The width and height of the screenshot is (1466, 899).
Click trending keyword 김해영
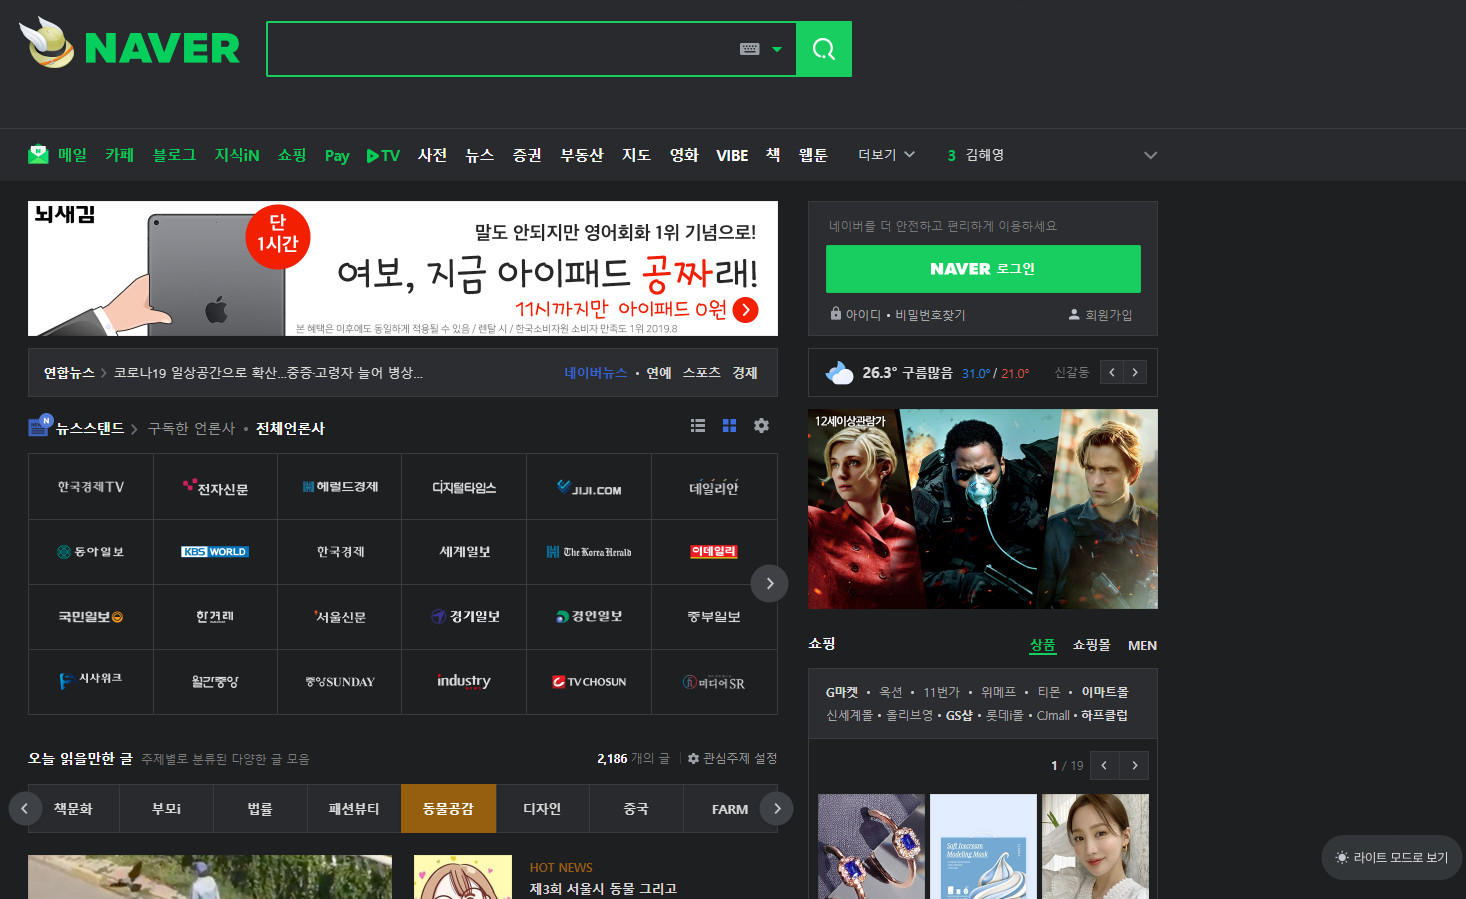(x=985, y=155)
